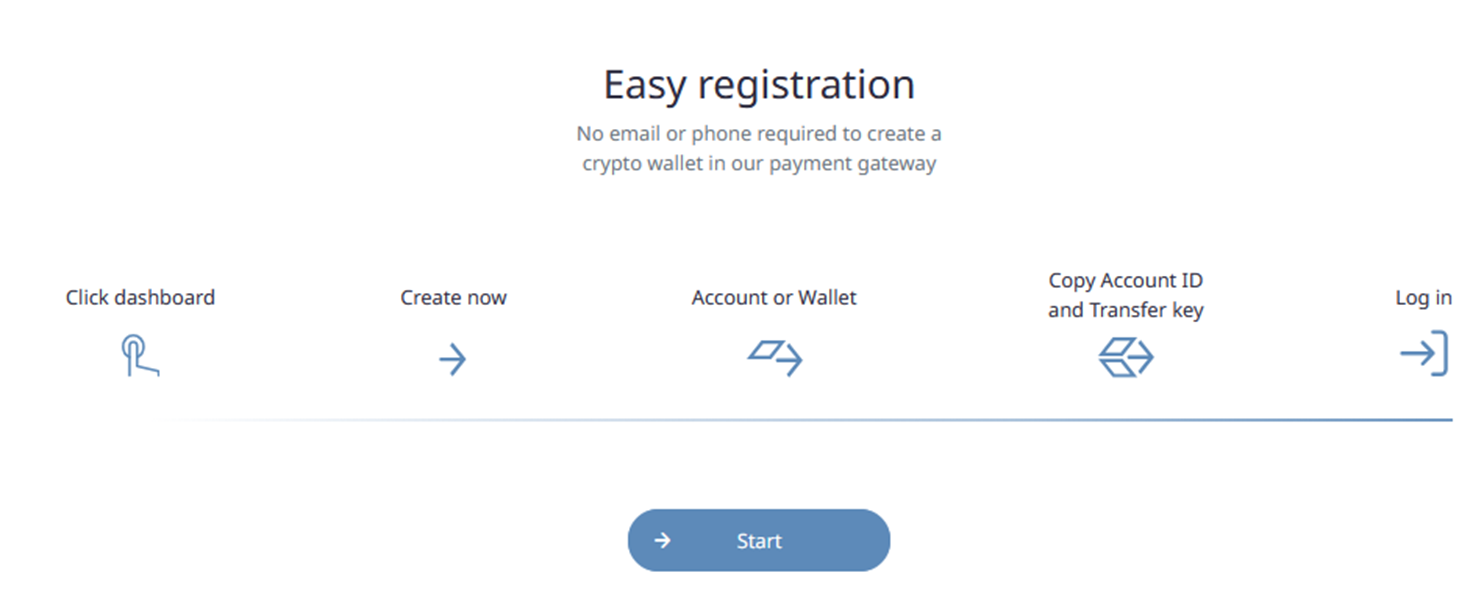The height and width of the screenshot is (609, 1484).
Task: Click the cube arrows icon for Copy Account ID
Action: pos(1125,357)
